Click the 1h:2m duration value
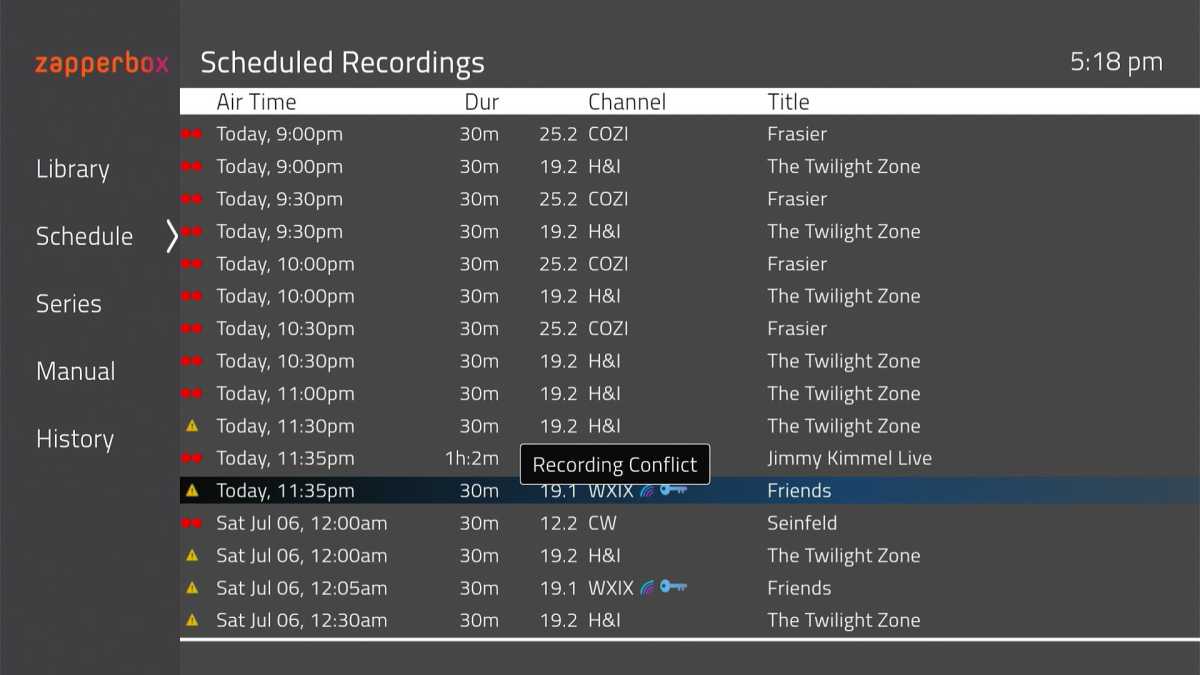Image resolution: width=1200 pixels, height=675 pixels. [472, 458]
